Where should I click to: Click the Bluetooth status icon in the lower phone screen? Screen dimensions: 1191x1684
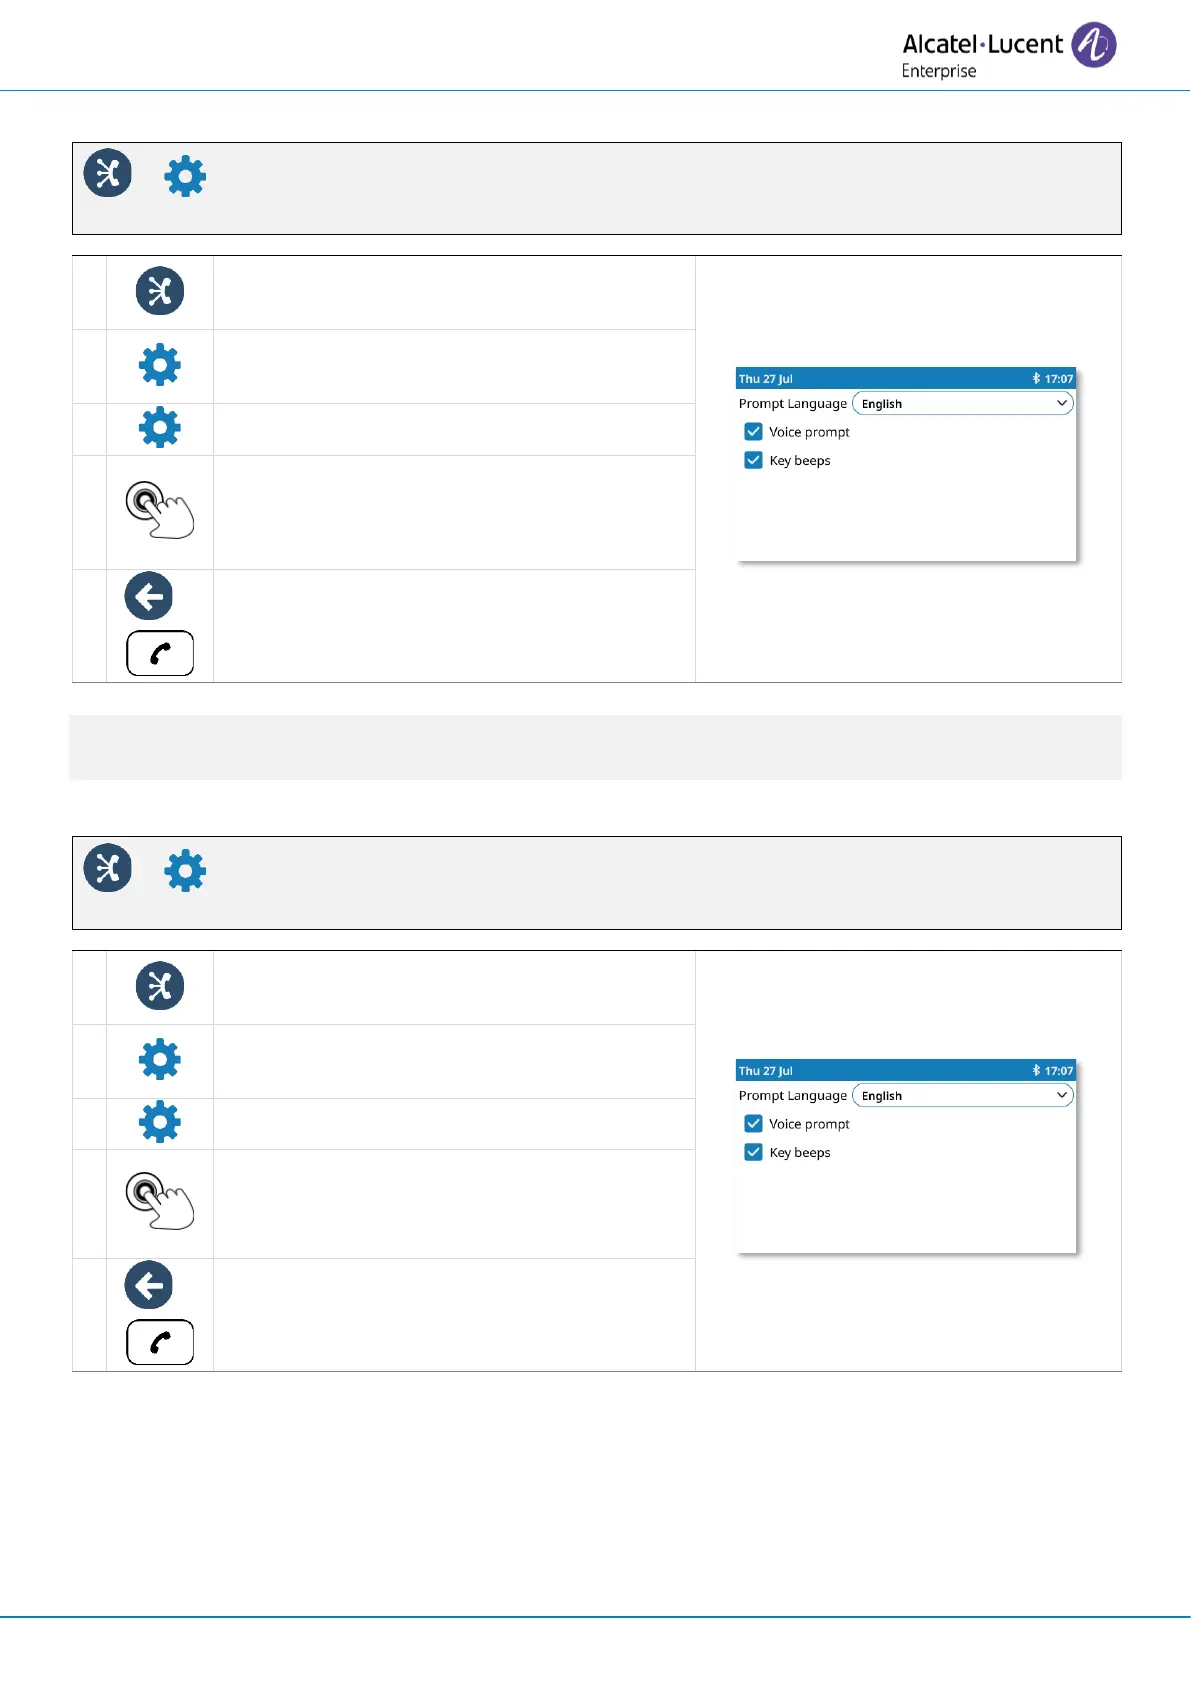click(1036, 1071)
